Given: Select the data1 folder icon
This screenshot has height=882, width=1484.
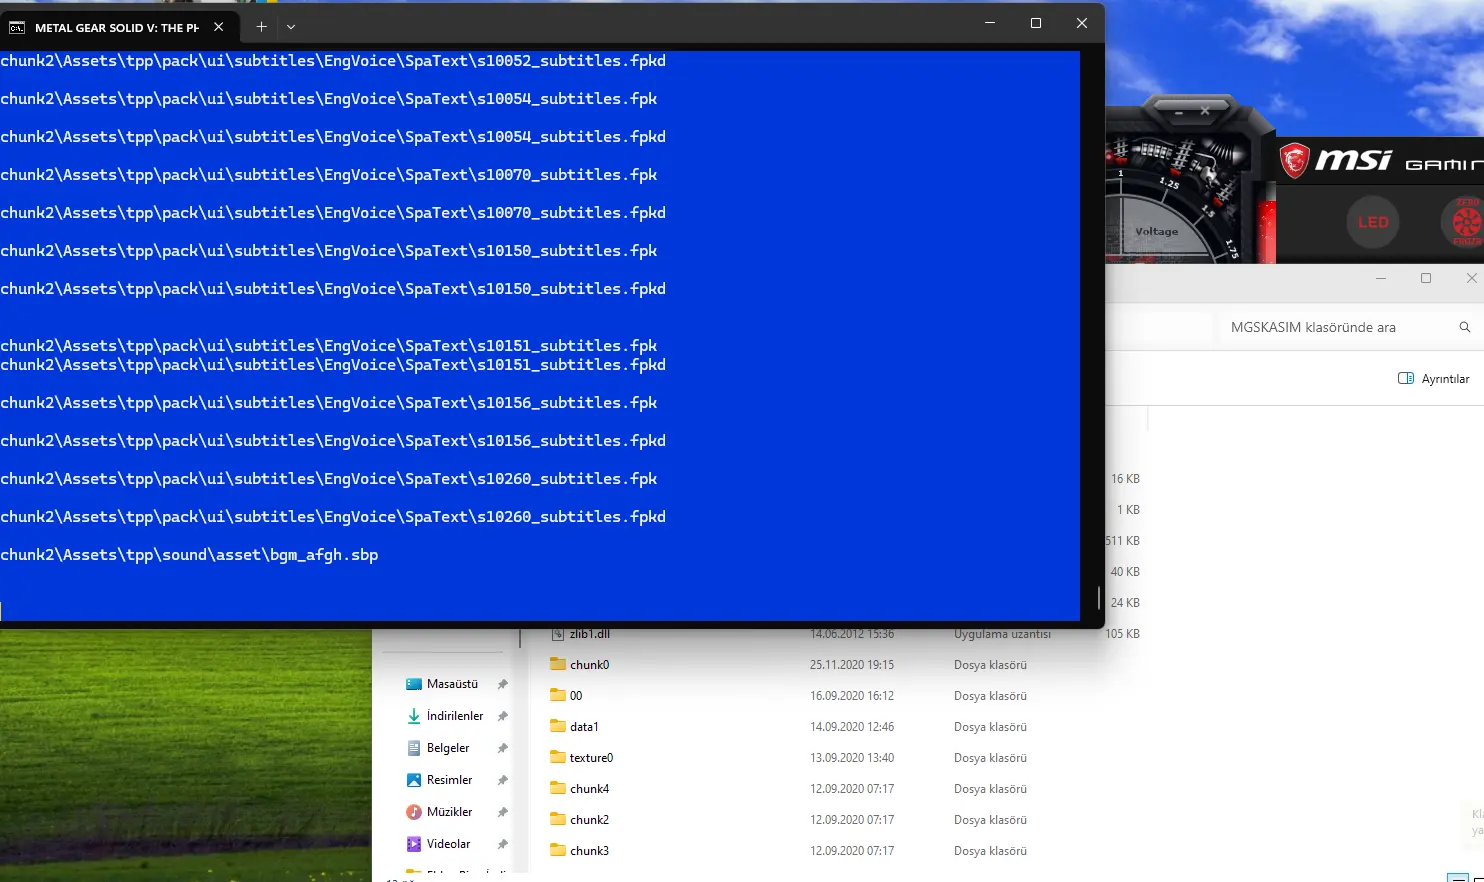Looking at the screenshot, I should (558, 726).
